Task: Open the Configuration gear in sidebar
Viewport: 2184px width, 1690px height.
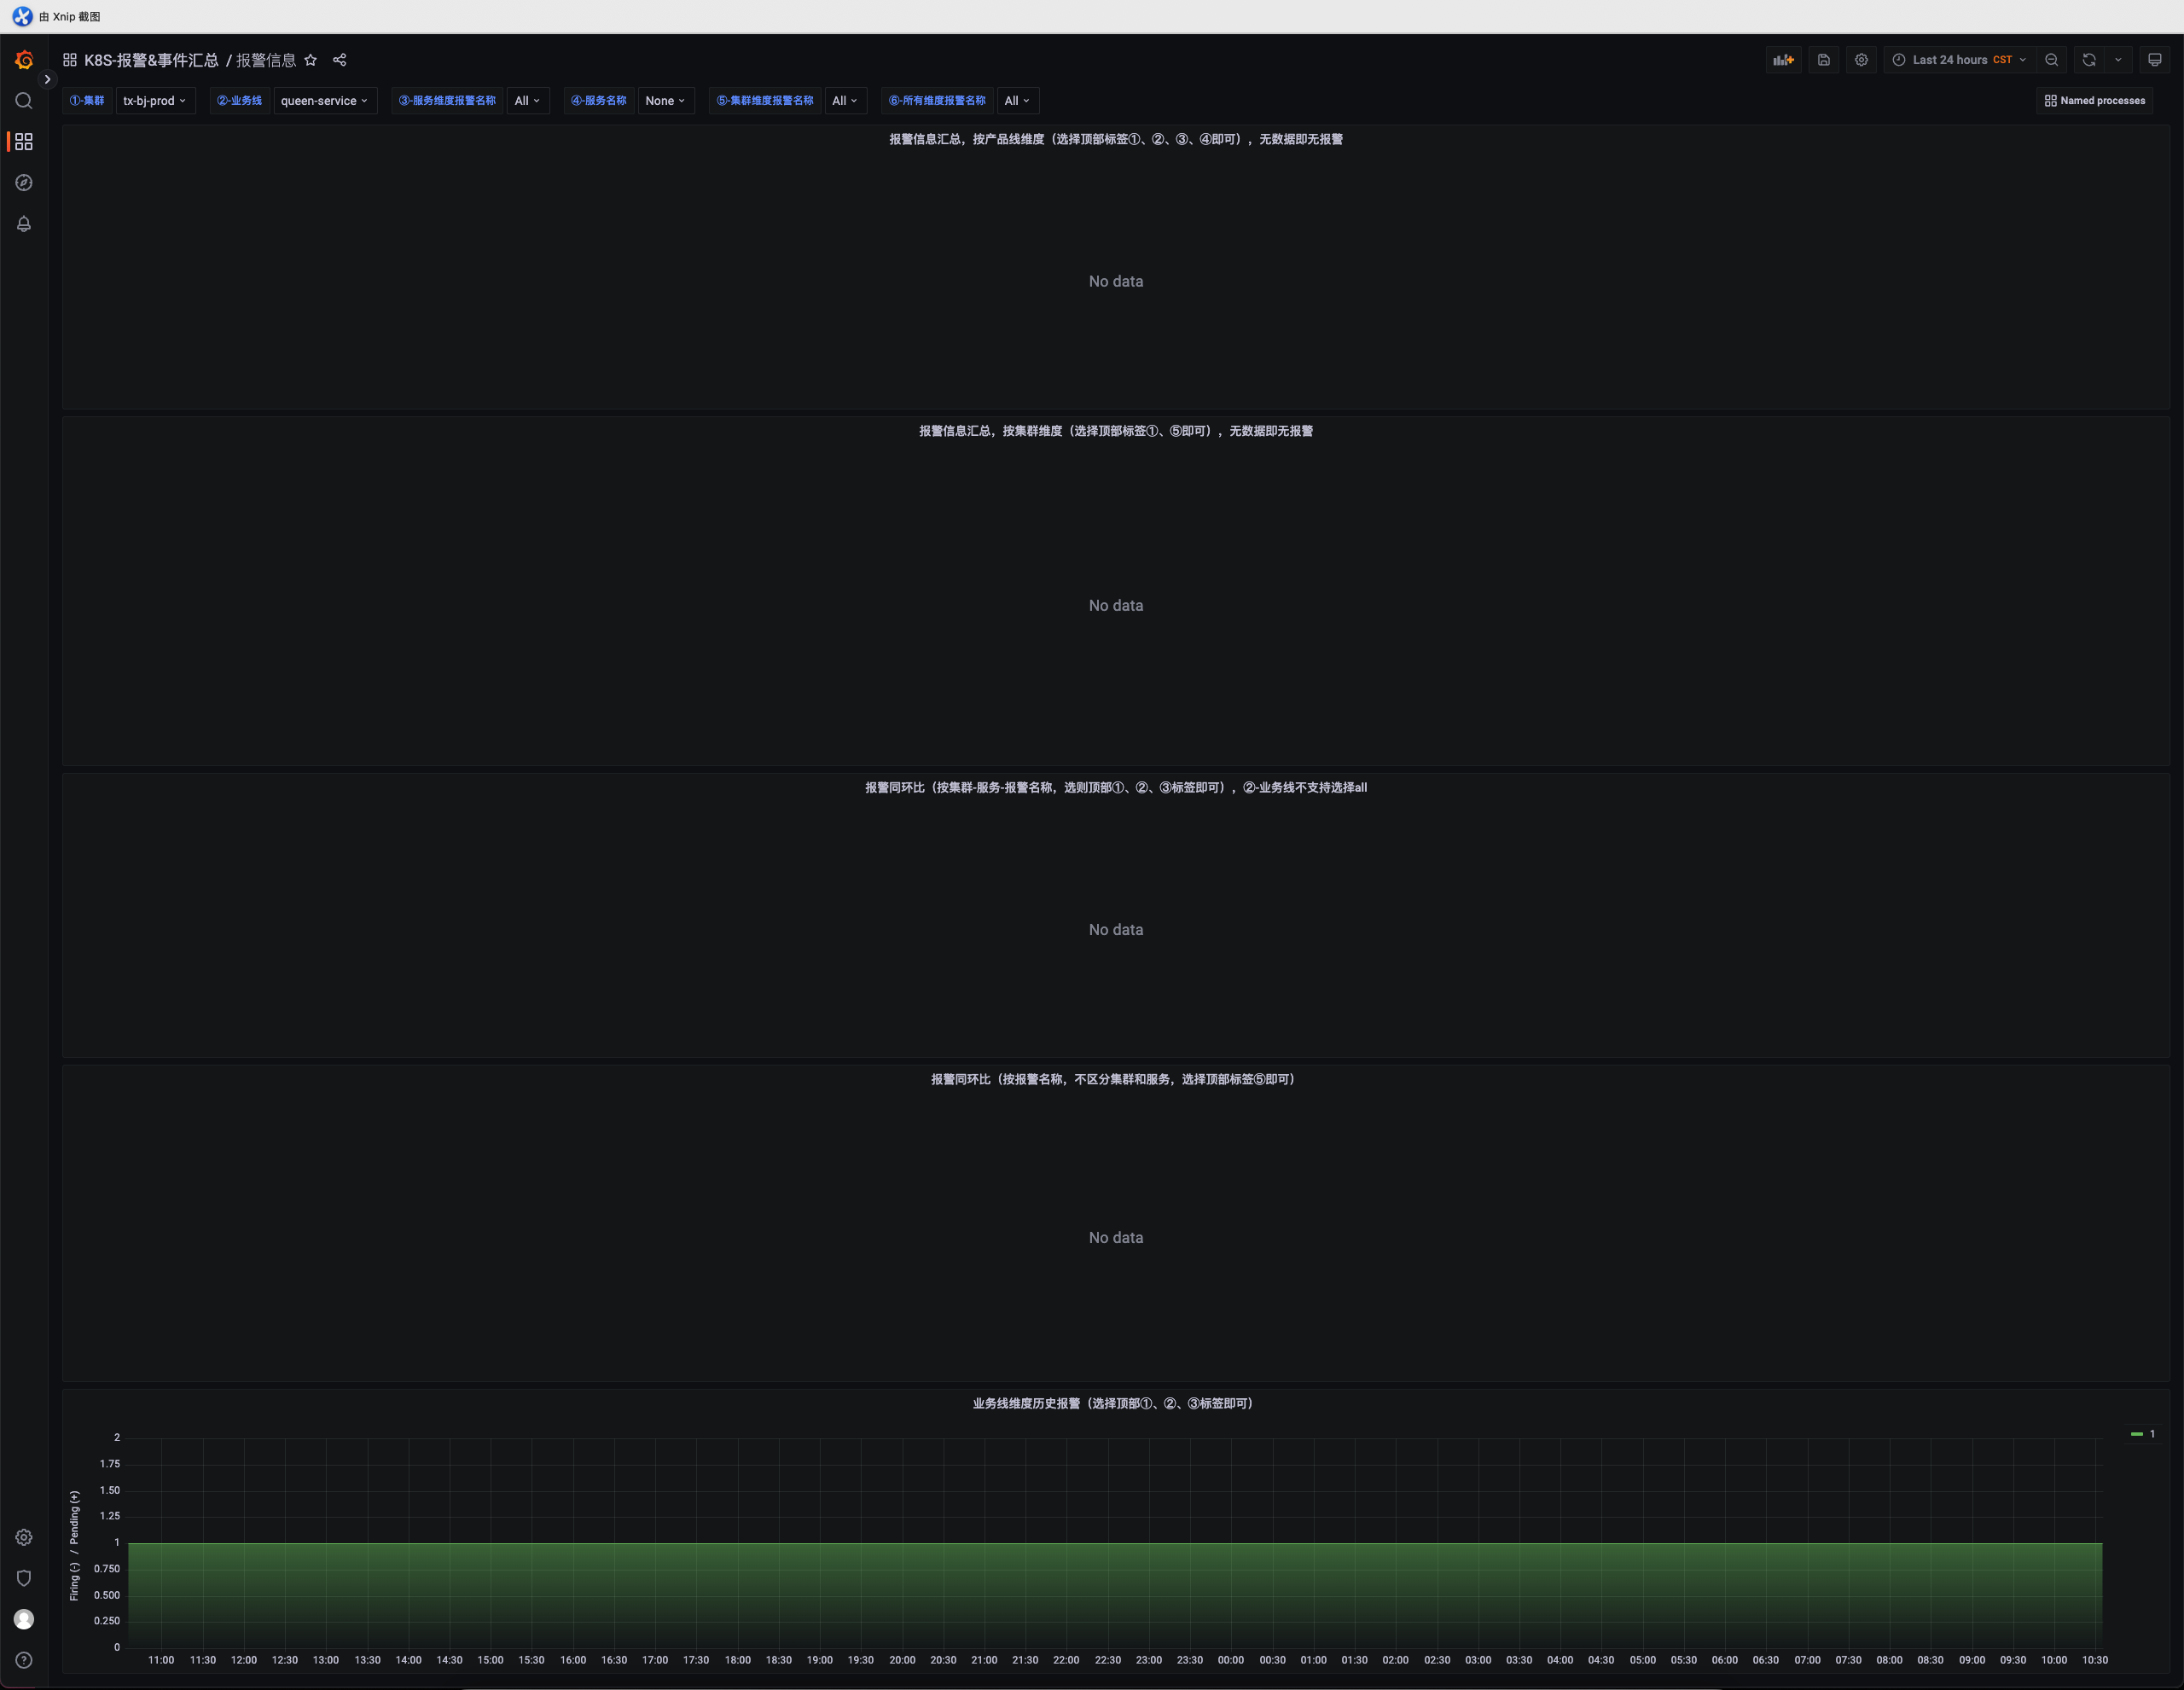Action: [x=24, y=1537]
